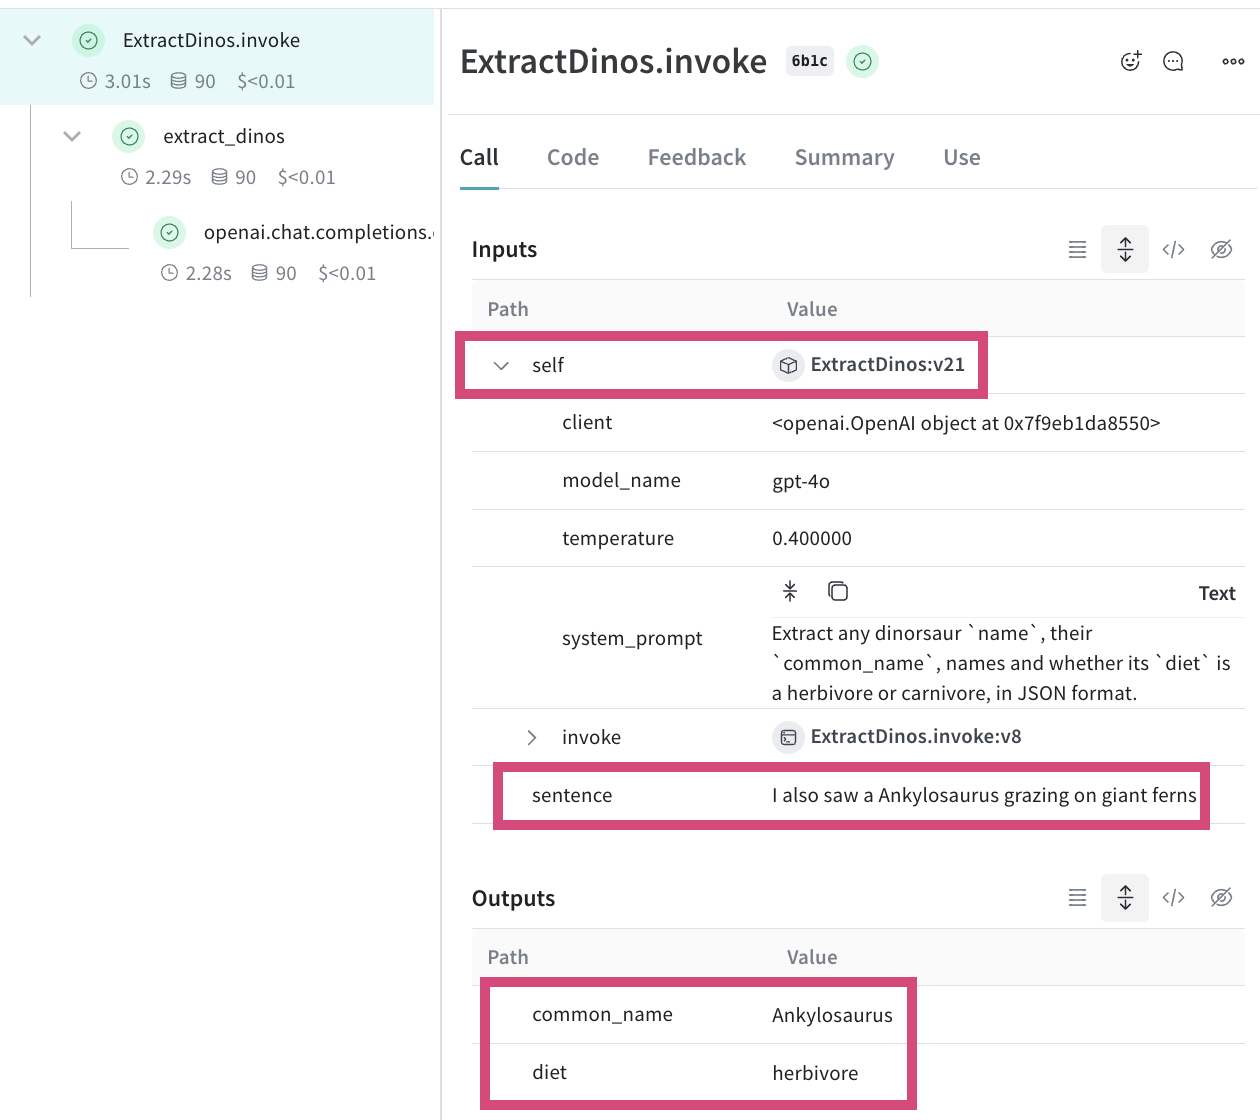Switch Inputs to list row view icon
Viewport: 1260px width, 1120px height.
pyautogui.click(x=1077, y=249)
